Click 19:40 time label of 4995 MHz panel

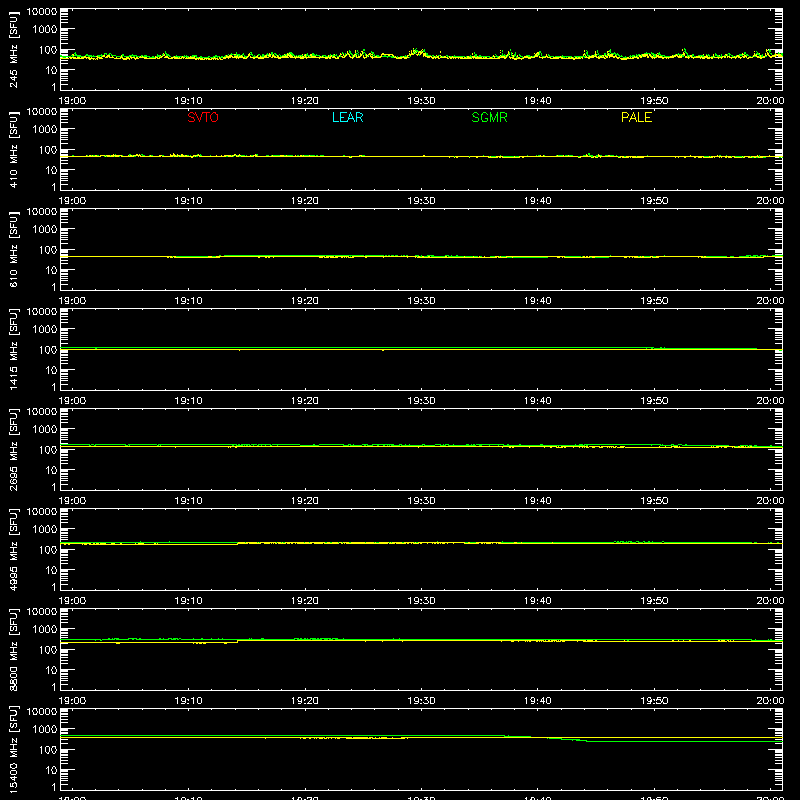[x=538, y=601]
